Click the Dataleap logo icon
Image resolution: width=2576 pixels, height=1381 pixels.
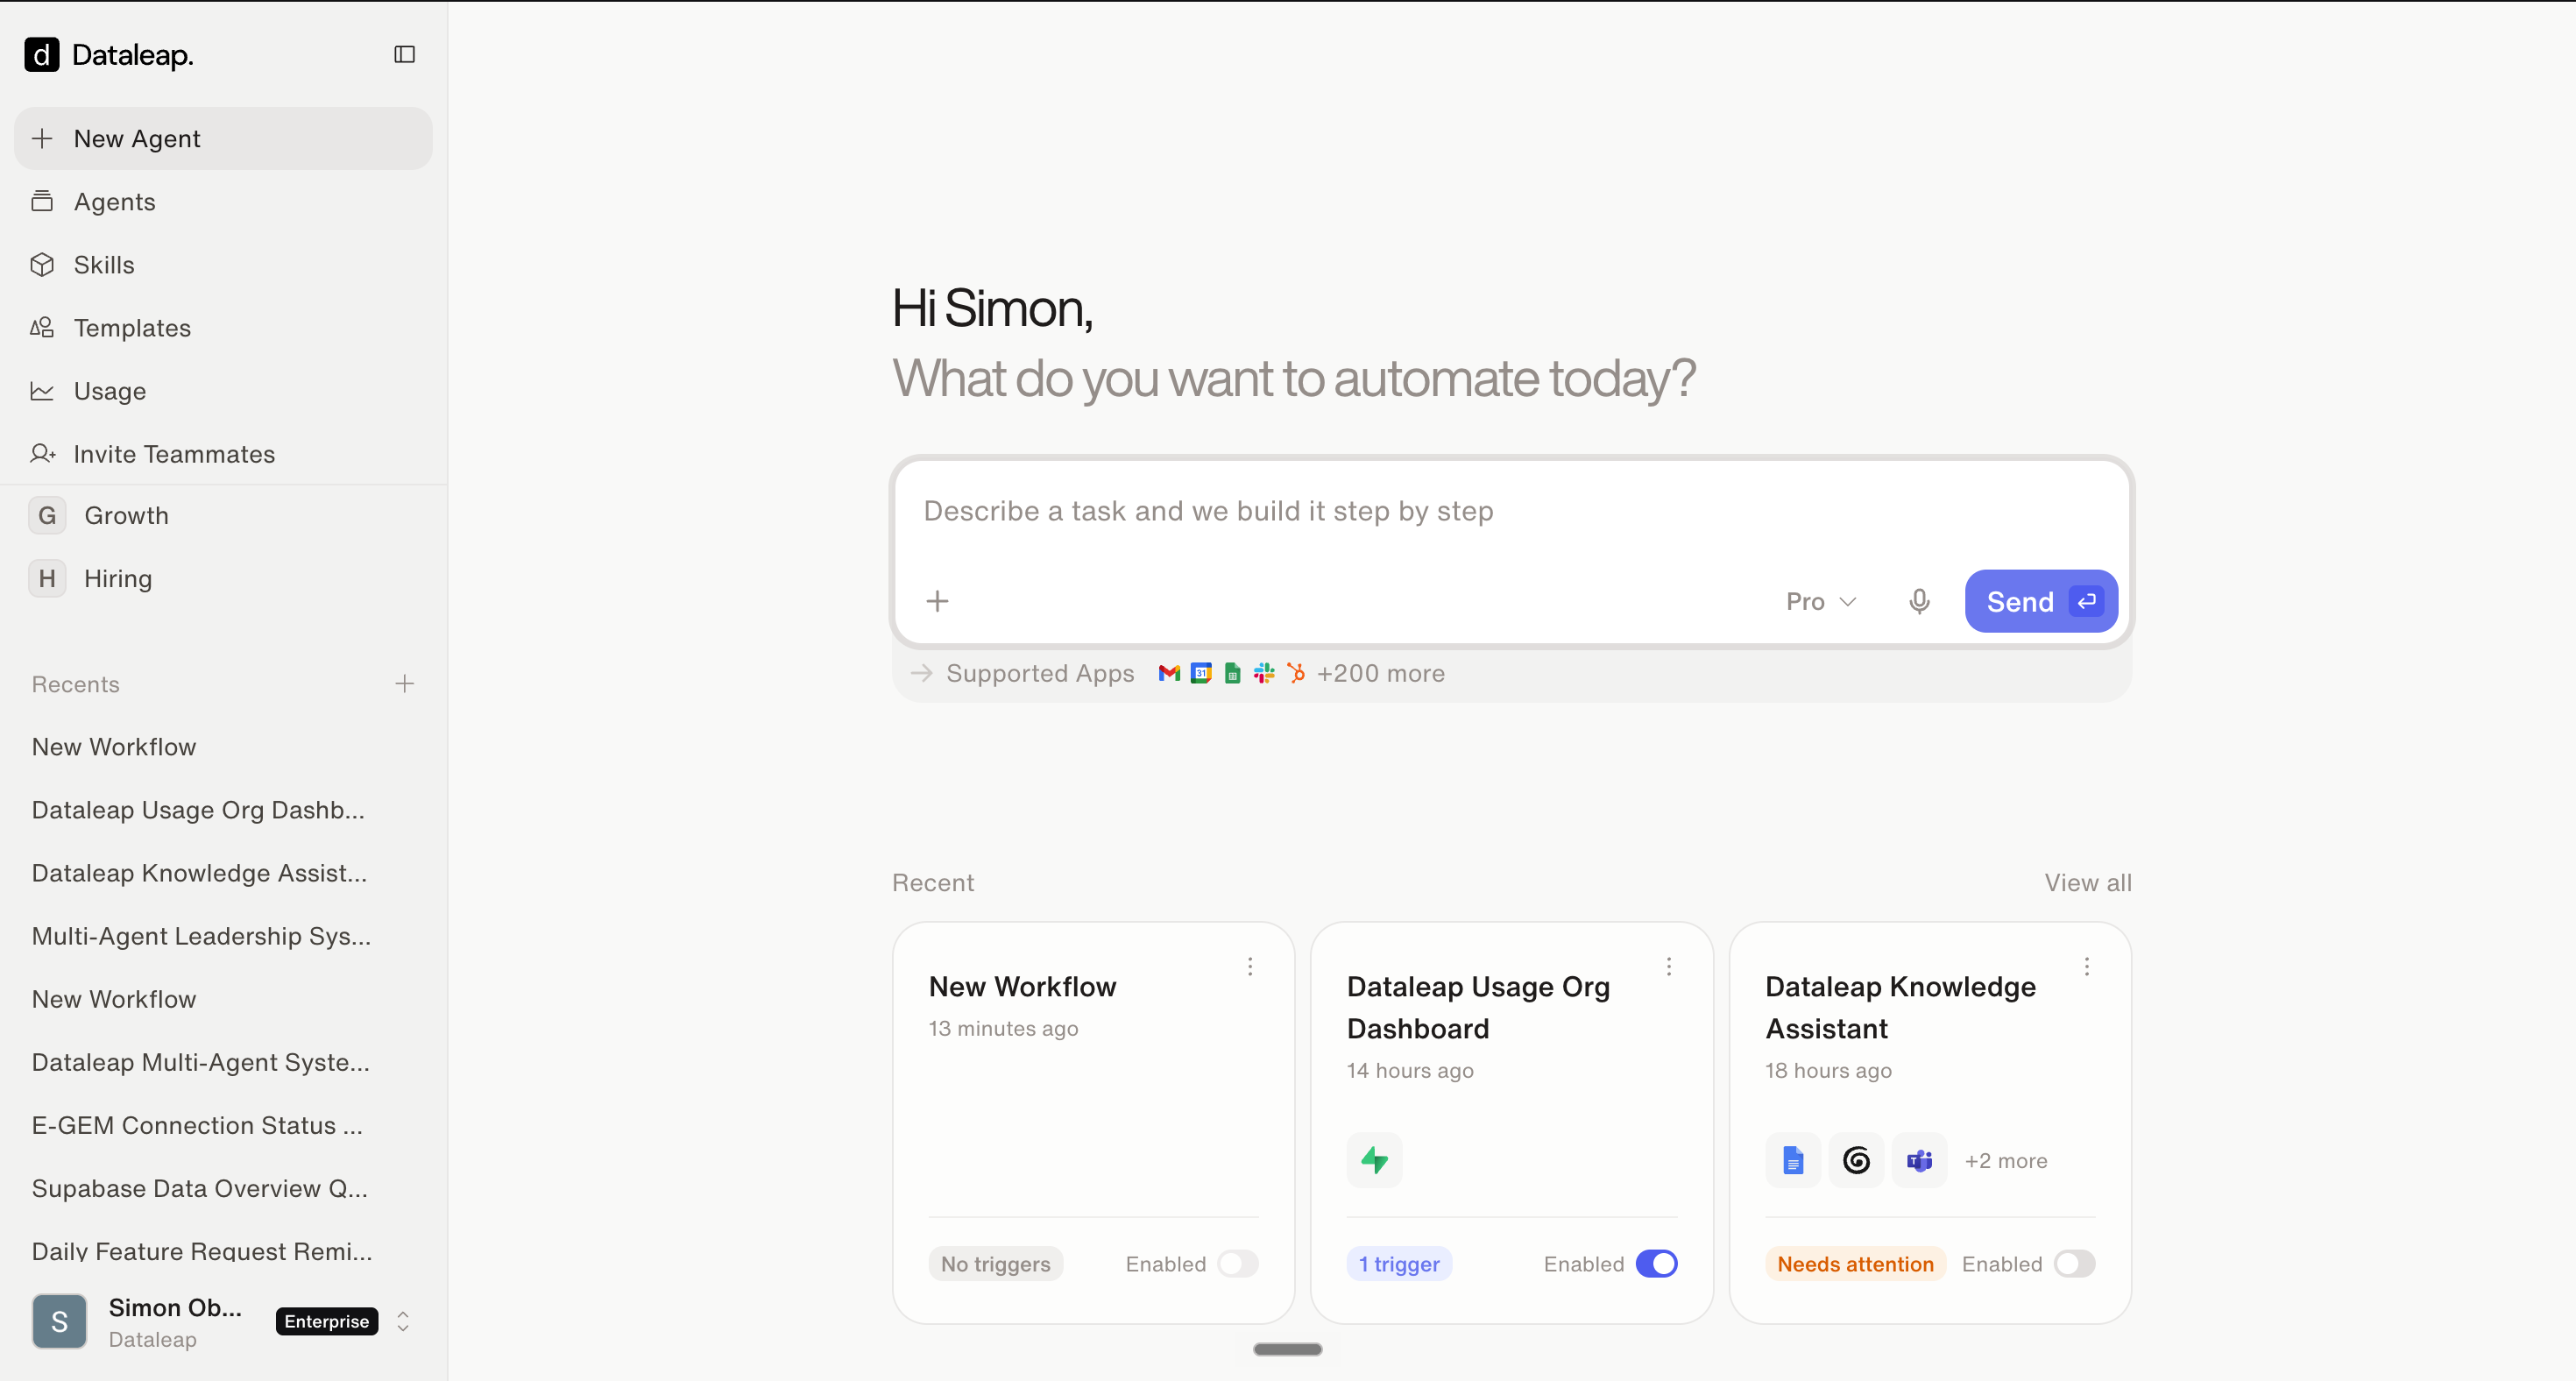pos(41,54)
